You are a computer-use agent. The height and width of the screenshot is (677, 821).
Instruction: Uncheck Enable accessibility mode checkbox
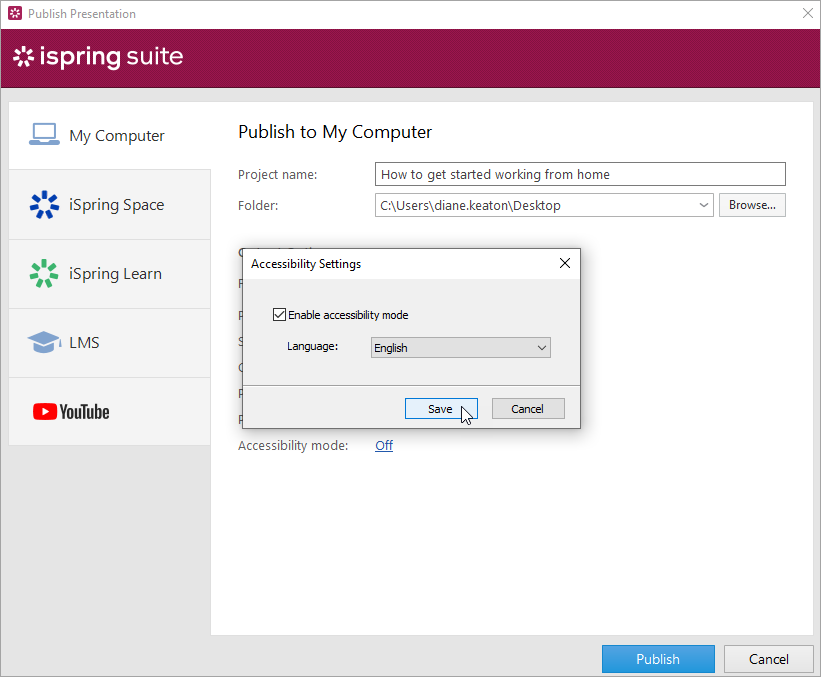(279, 315)
